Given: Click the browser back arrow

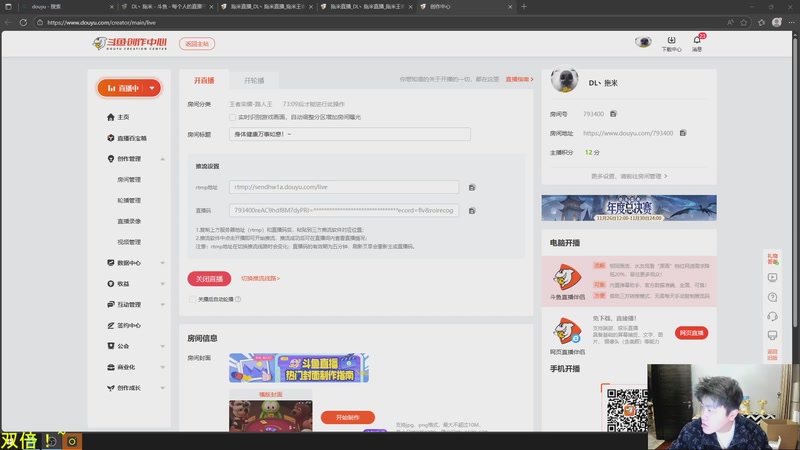Looking at the screenshot, I should (x=8, y=22).
